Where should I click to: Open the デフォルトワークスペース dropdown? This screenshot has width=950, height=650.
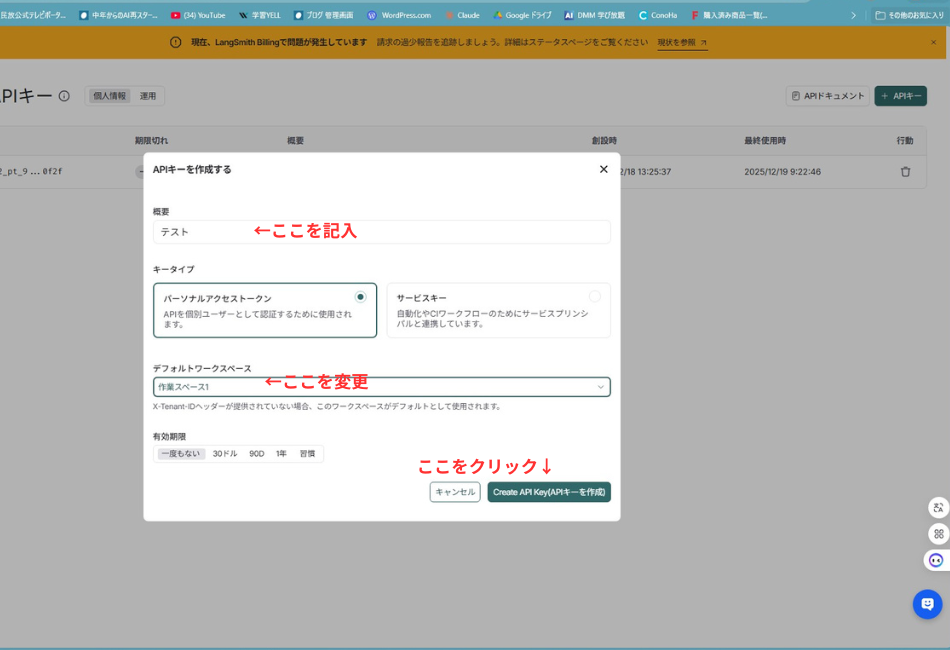tap(381, 387)
